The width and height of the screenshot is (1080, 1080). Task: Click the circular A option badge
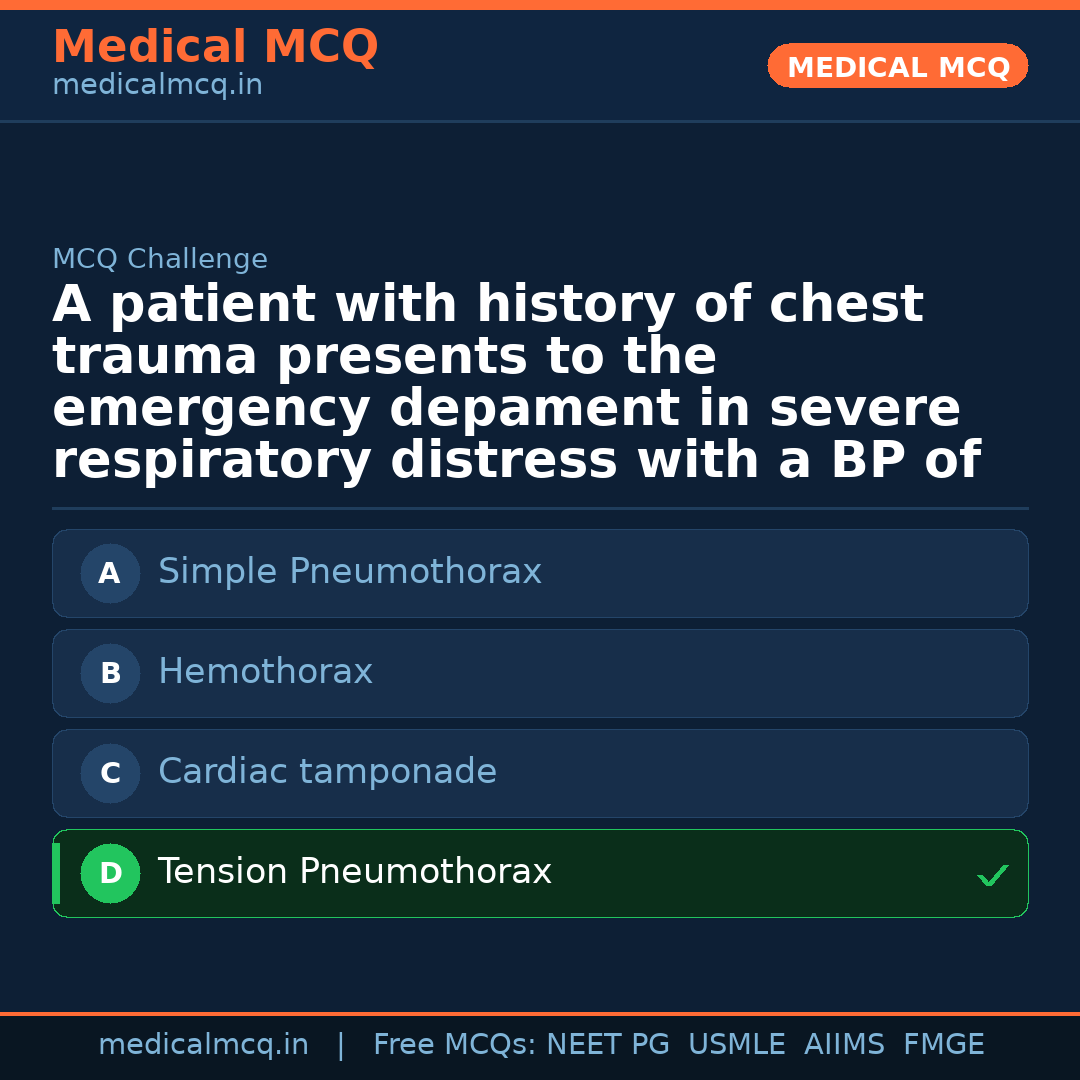tap(110, 573)
